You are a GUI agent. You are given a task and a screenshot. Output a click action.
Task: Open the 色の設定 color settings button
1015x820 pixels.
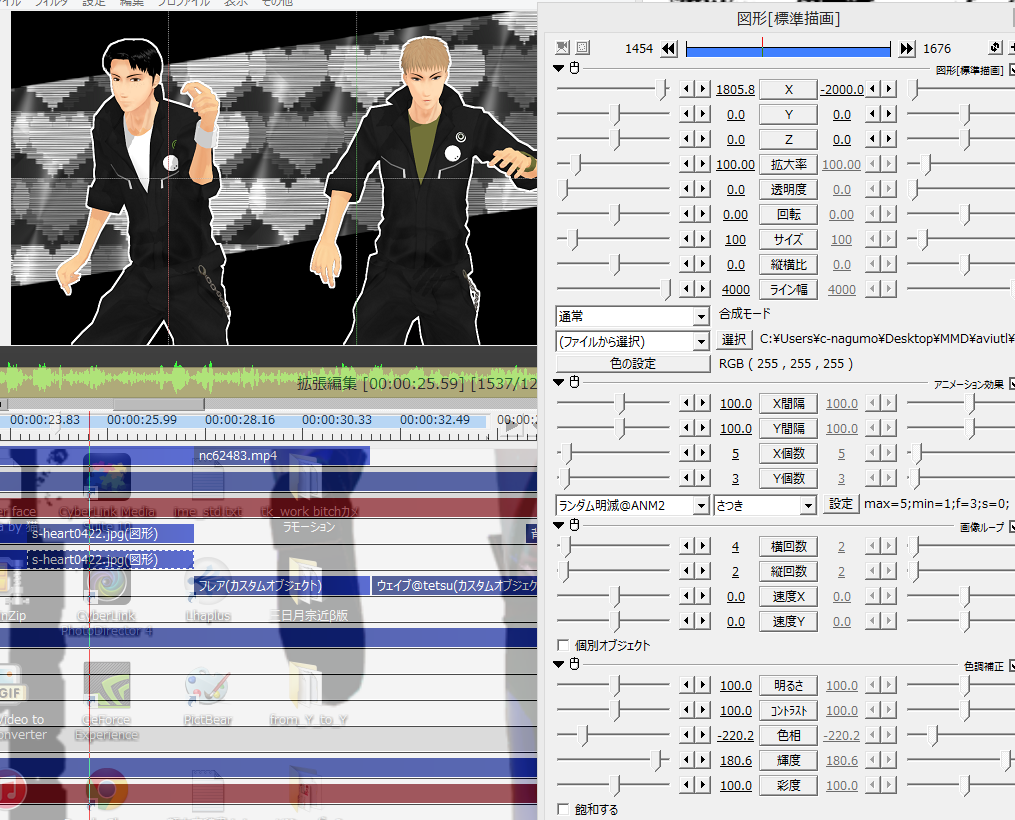point(633,364)
